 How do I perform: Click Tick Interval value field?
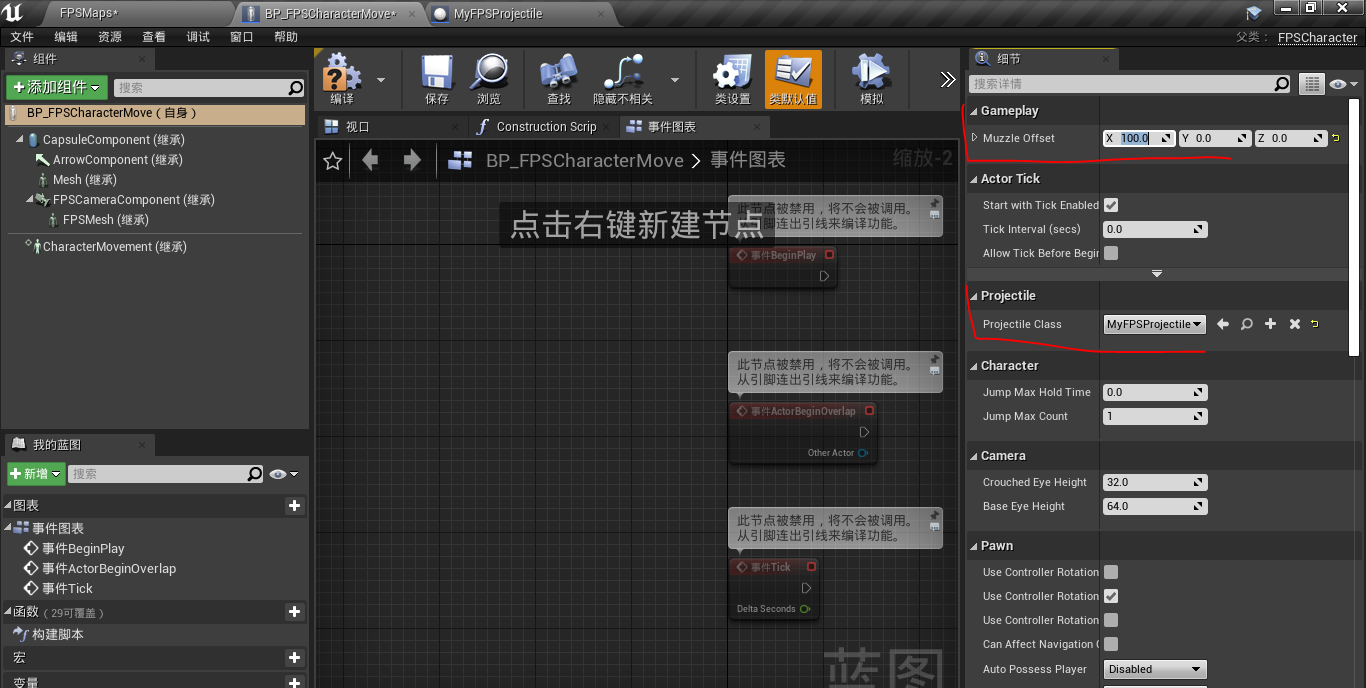point(1155,229)
